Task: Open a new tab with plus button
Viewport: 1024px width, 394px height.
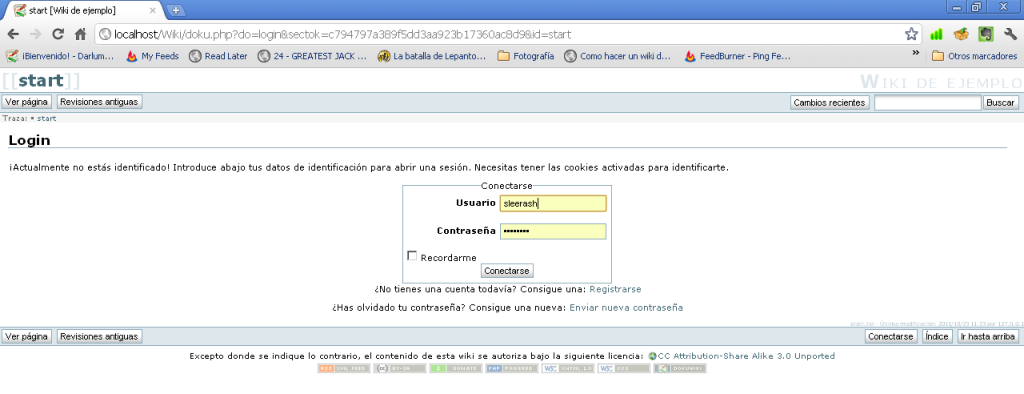Action: click(x=175, y=10)
